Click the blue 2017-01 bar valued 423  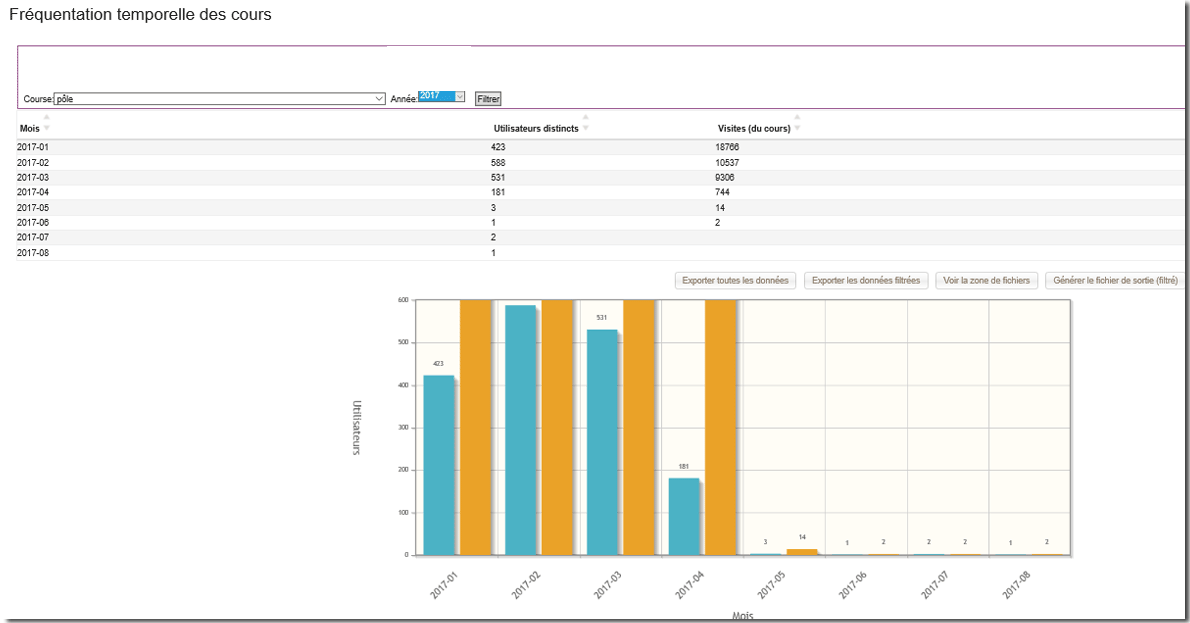[x=438, y=465]
